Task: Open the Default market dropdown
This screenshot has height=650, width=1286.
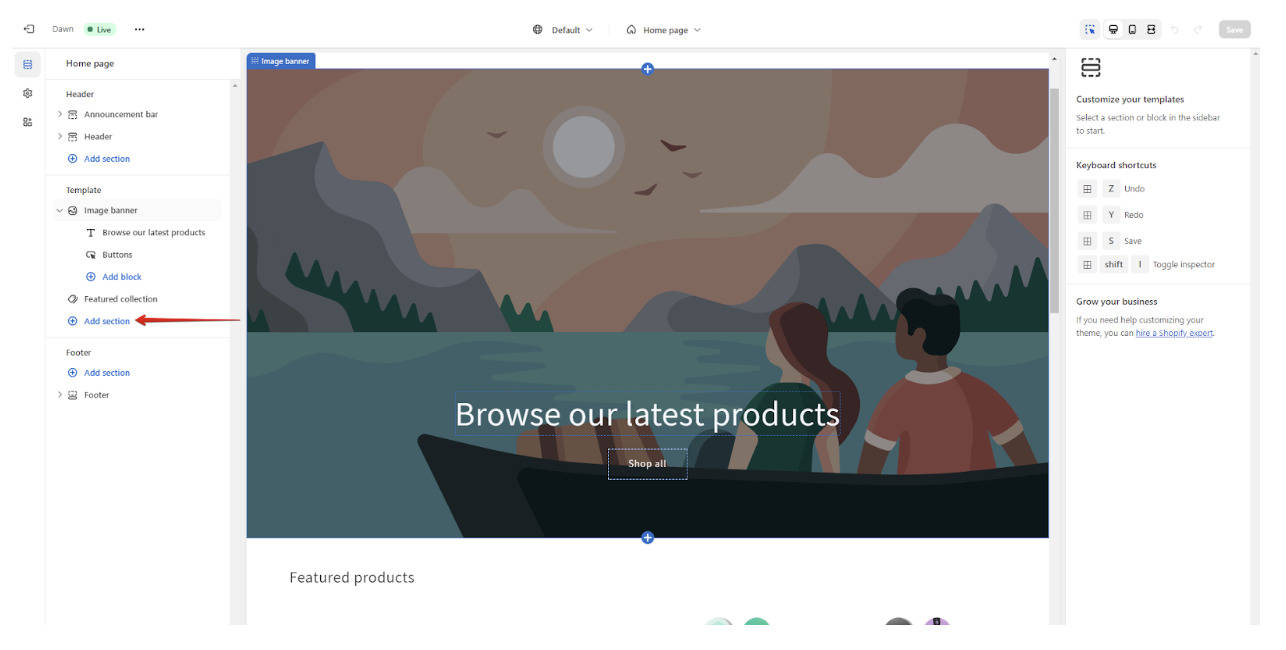Action: tap(563, 30)
